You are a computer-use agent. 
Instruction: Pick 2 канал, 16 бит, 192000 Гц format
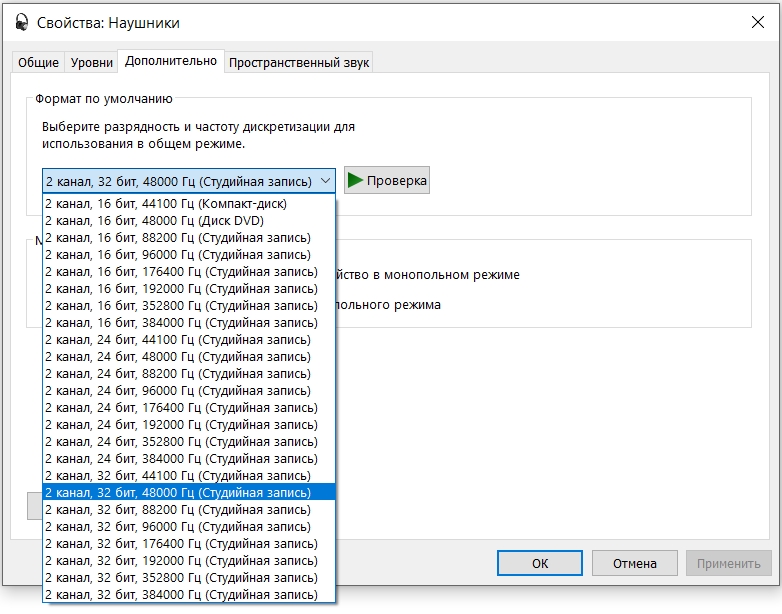189,288
